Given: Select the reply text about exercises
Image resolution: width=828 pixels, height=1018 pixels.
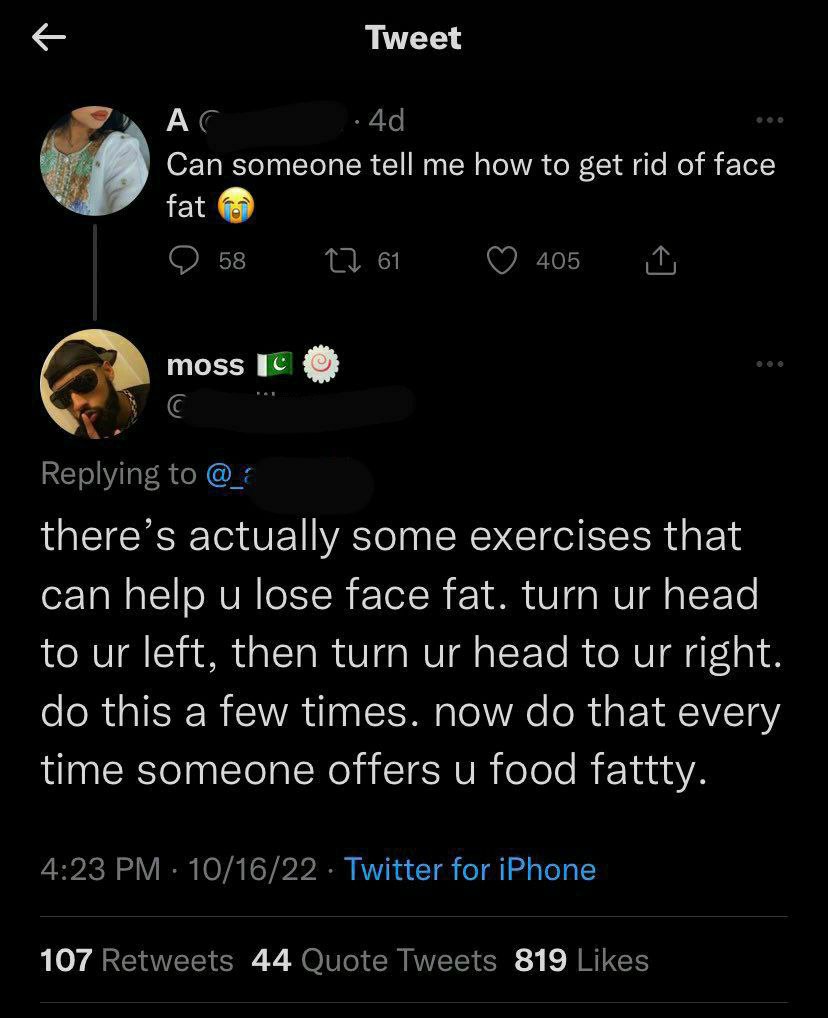Looking at the screenshot, I should coord(411,653).
